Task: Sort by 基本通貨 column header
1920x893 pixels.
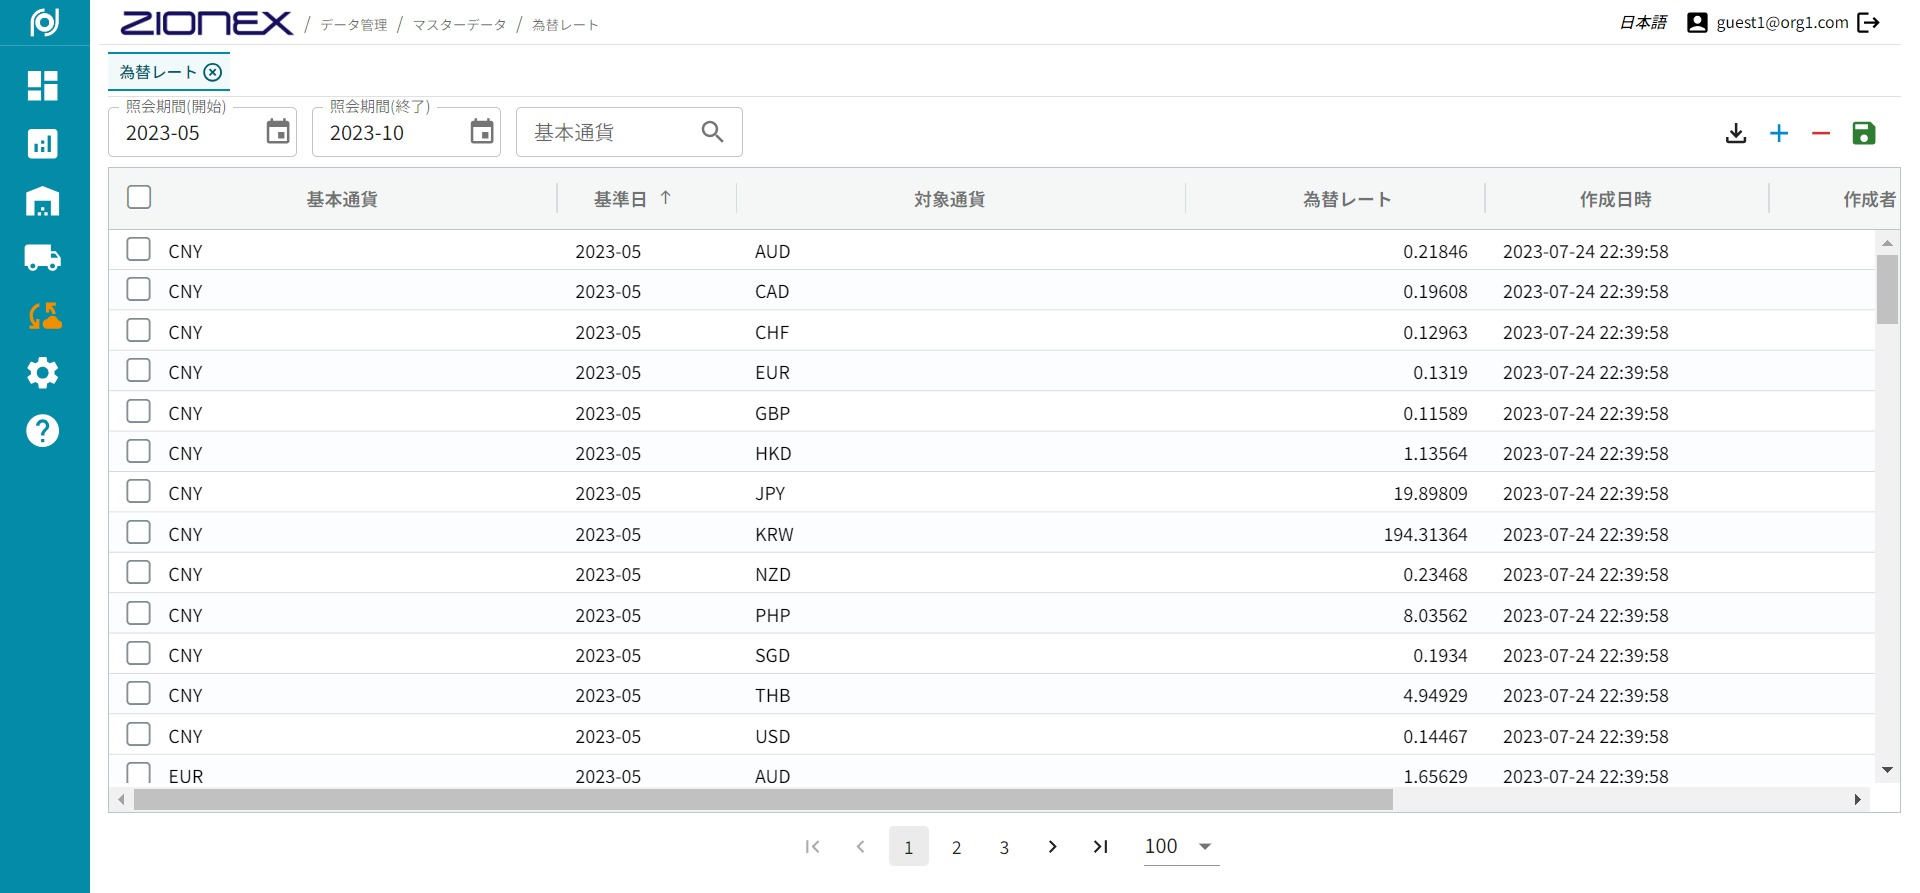Action: pyautogui.click(x=342, y=199)
